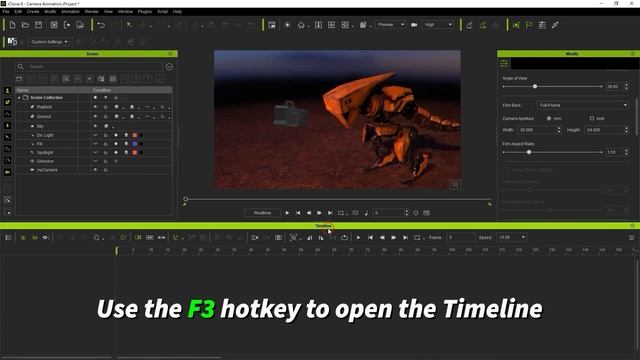Viewport: 640px width, 360px height.
Task: Click the search magnifier in the Scene panel
Action: pyautogui.click(x=20, y=67)
